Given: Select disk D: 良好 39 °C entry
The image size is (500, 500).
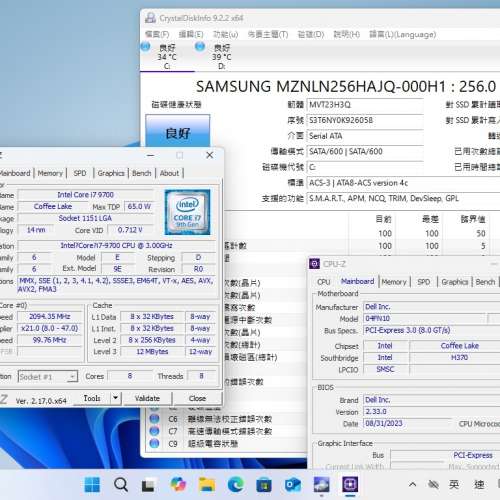Looking at the screenshot, I should tap(222, 57).
